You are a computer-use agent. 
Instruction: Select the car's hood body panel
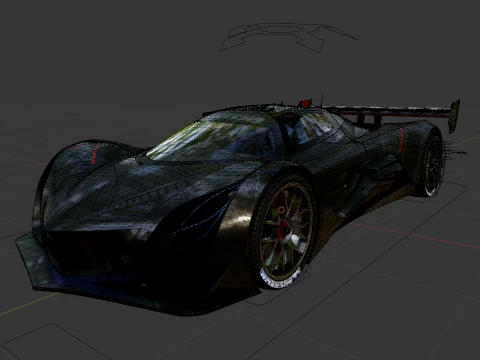click(x=143, y=190)
